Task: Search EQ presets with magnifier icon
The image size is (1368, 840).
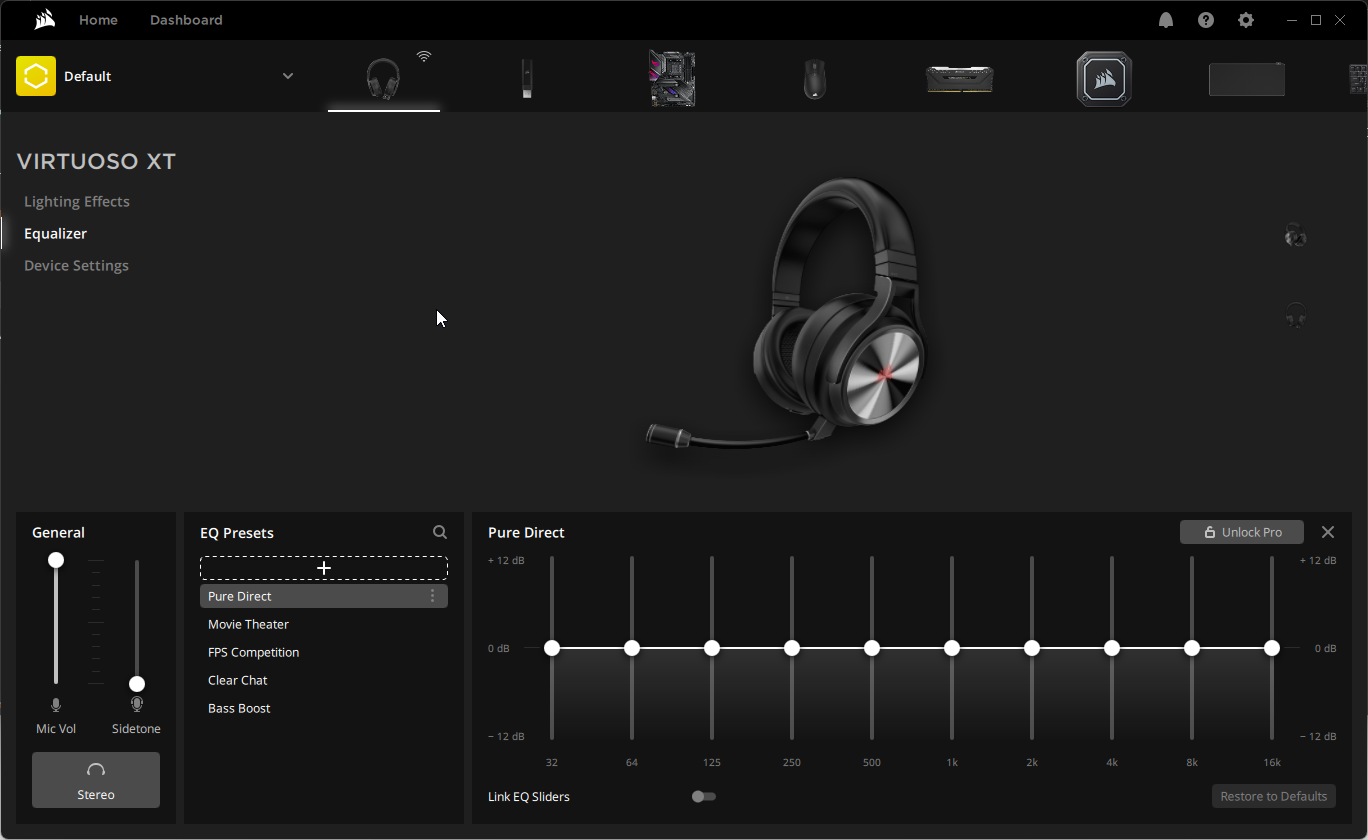Action: click(x=440, y=533)
